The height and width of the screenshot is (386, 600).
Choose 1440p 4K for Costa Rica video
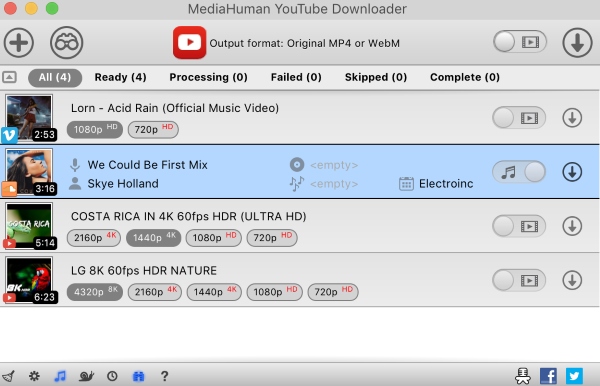[x=153, y=238]
